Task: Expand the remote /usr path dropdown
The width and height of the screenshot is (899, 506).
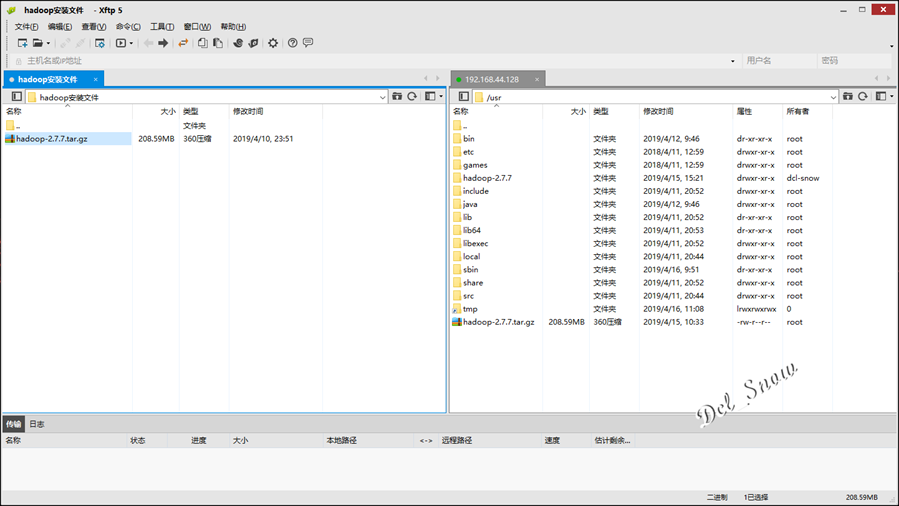Action: (833, 97)
